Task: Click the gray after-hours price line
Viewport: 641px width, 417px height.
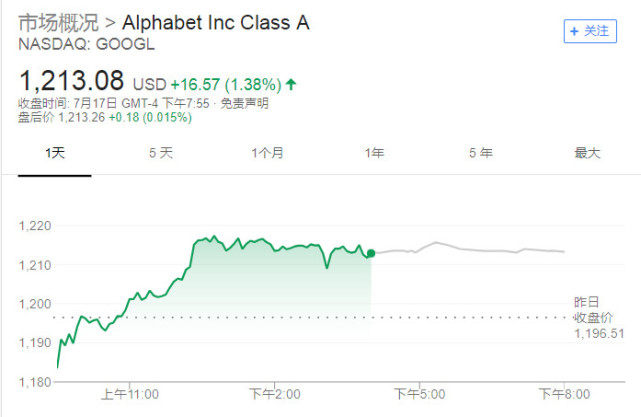Action: [x=469, y=248]
